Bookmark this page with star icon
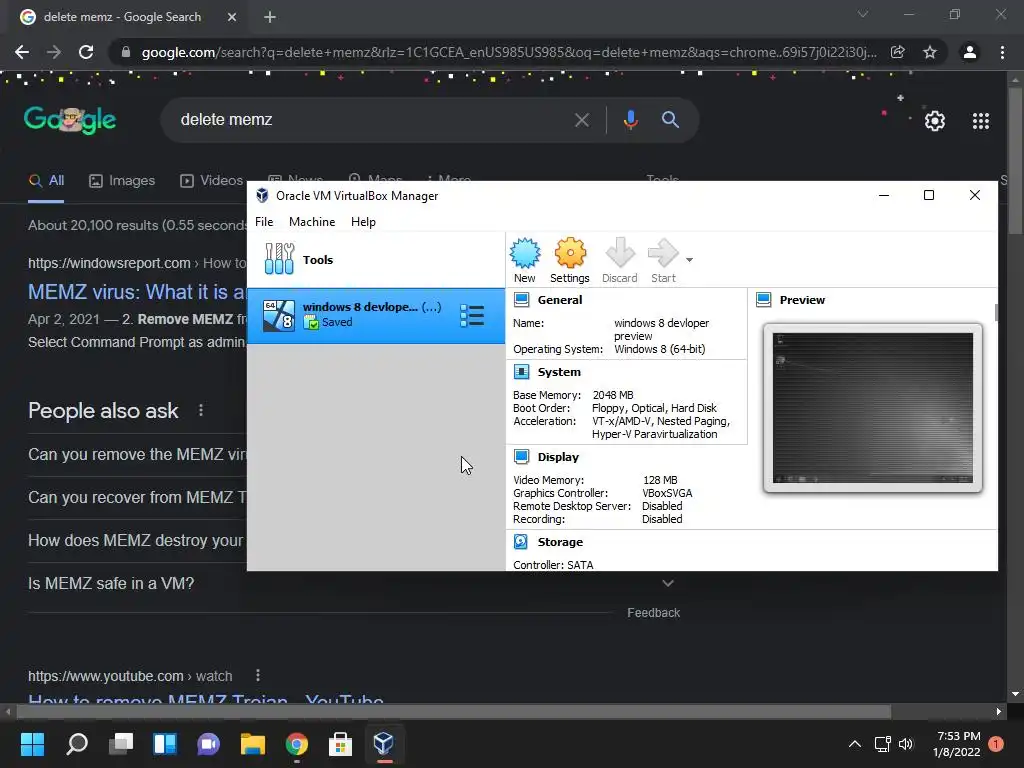Screen dimensions: 1024x768 930,52
